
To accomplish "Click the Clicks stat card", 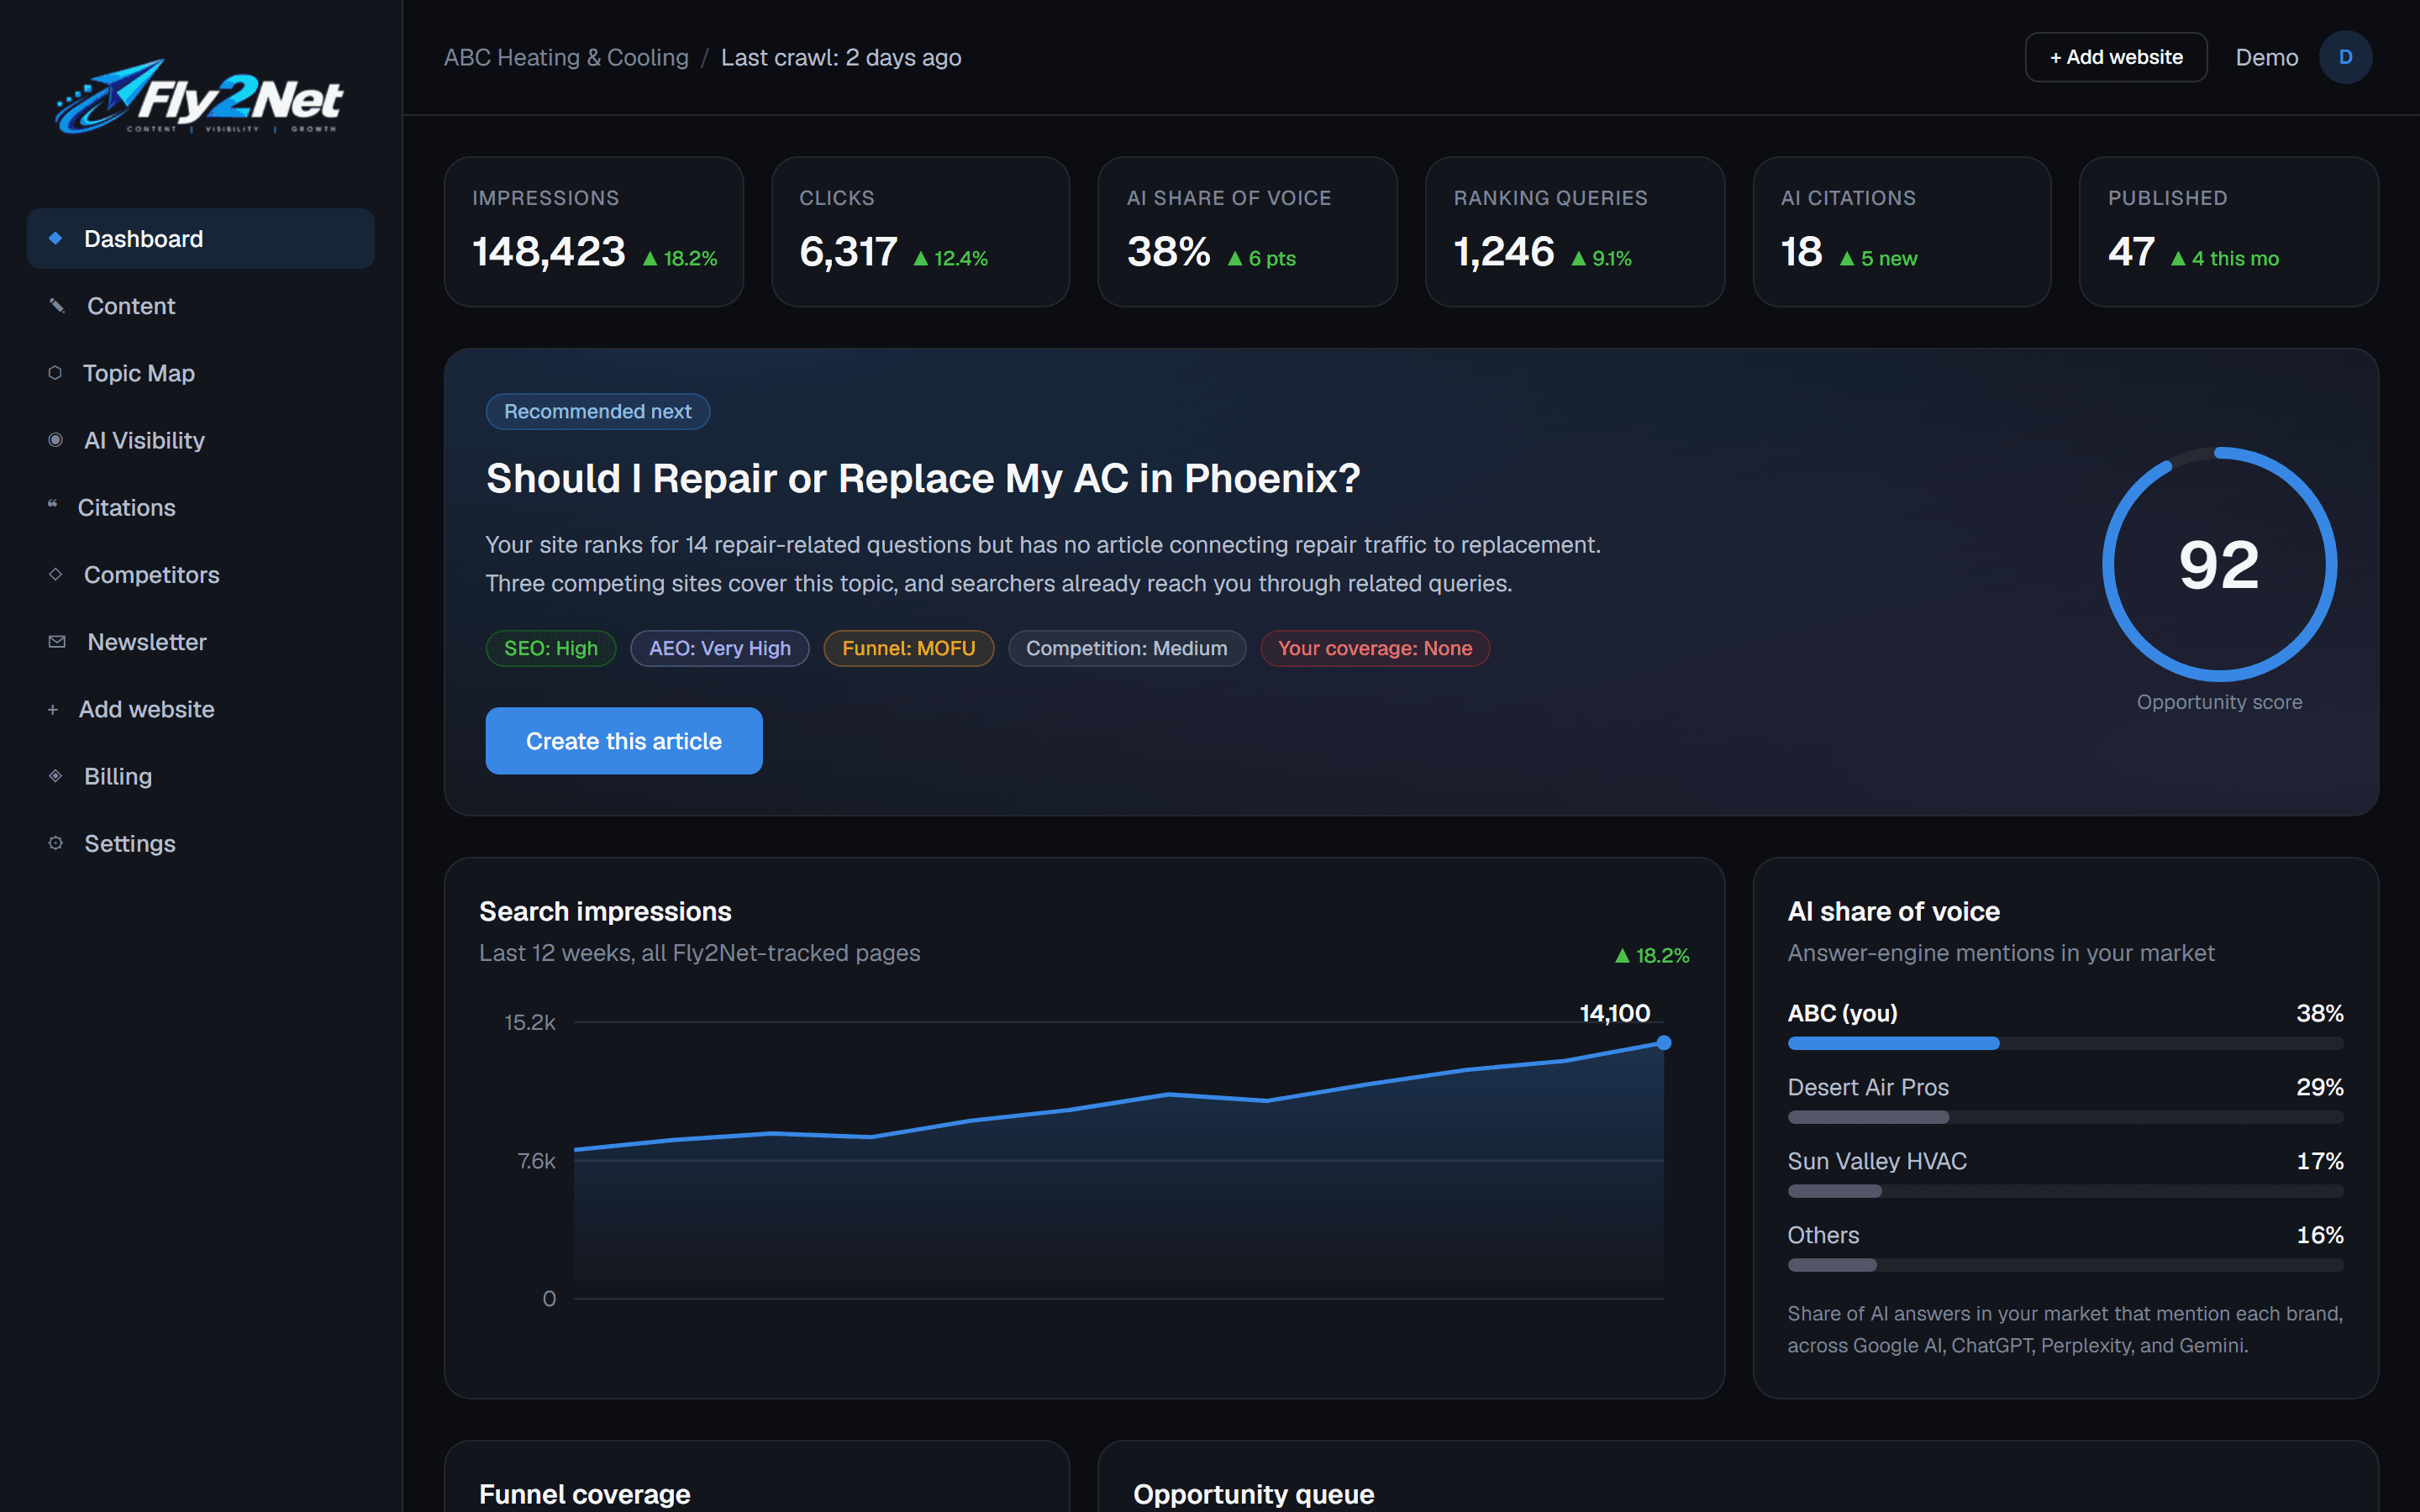I will click(920, 231).
